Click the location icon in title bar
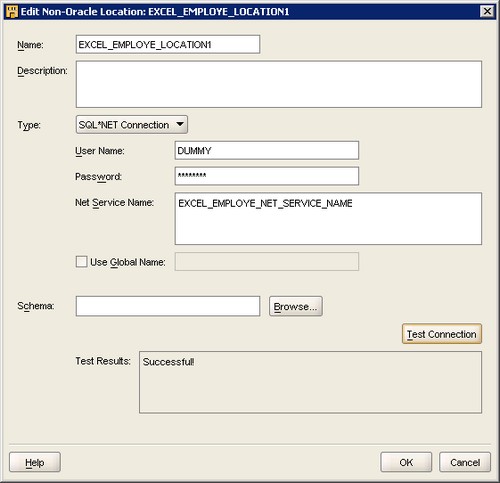 click(x=12, y=12)
